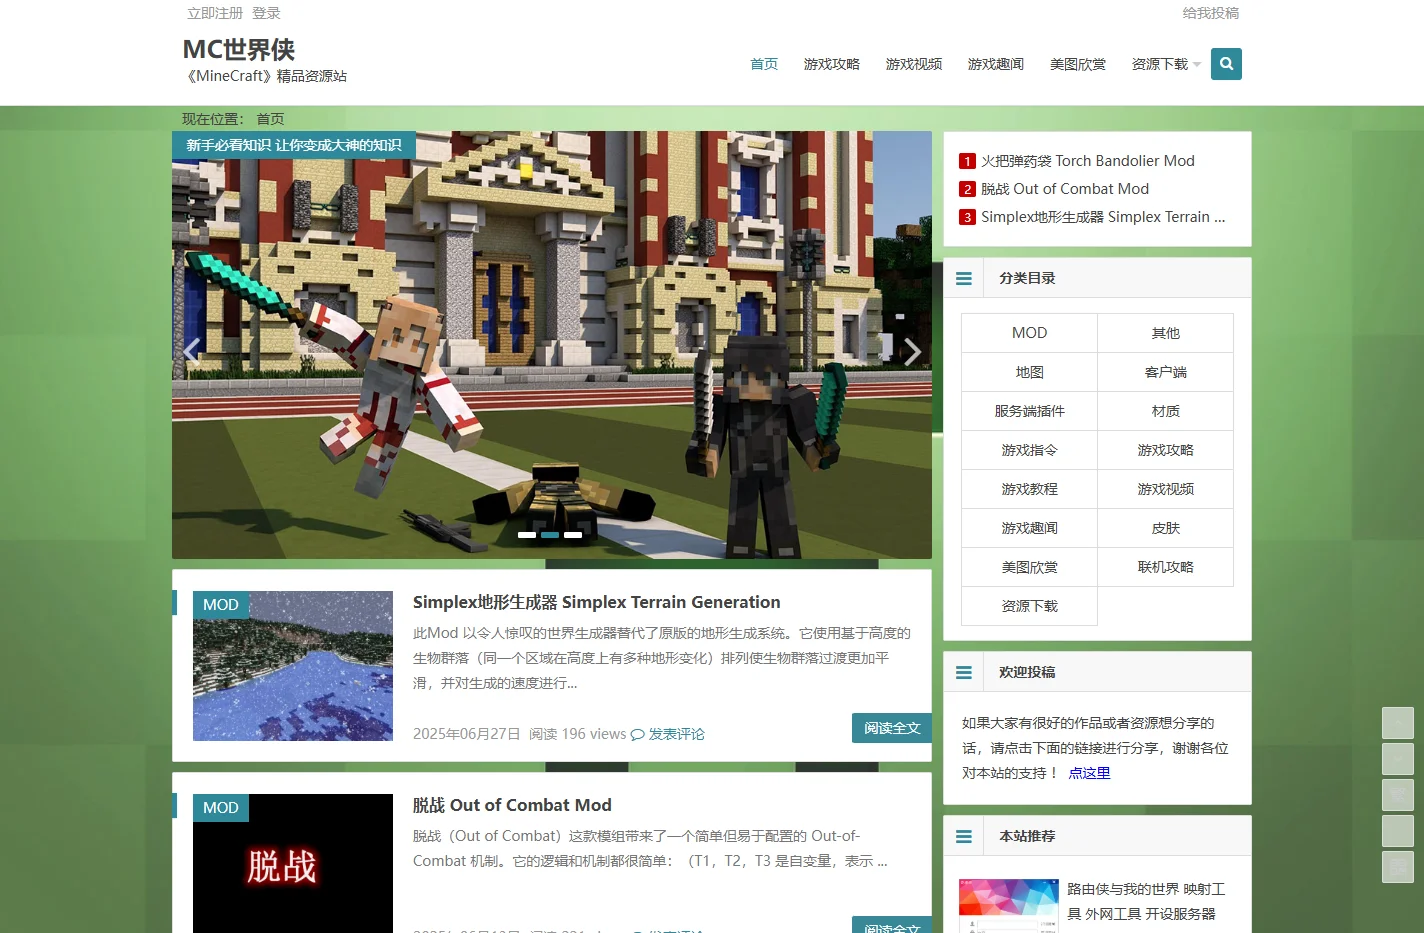Select MOD category in 分类目录
Image resolution: width=1424 pixels, height=933 pixels.
coord(1029,333)
